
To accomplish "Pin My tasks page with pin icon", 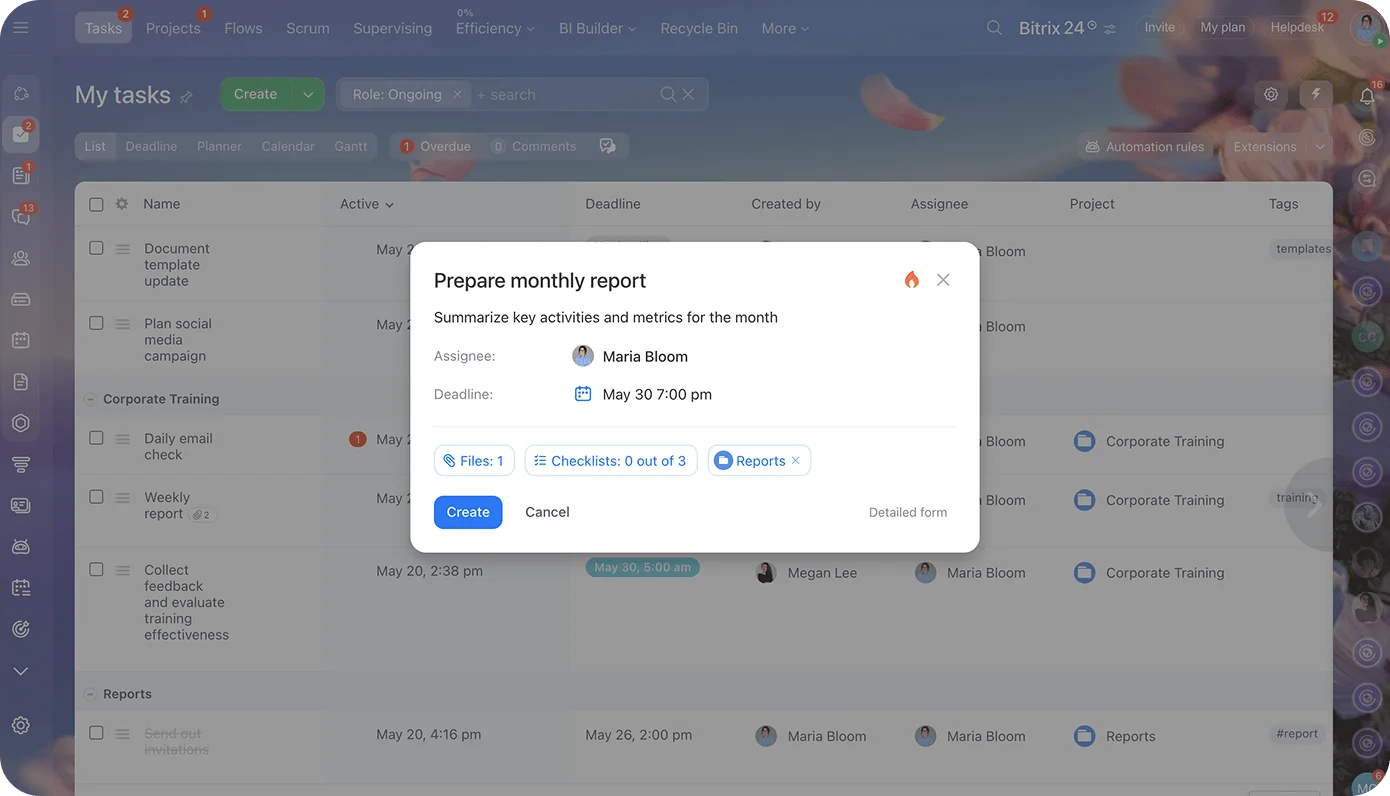I will pyautogui.click(x=186, y=97).
